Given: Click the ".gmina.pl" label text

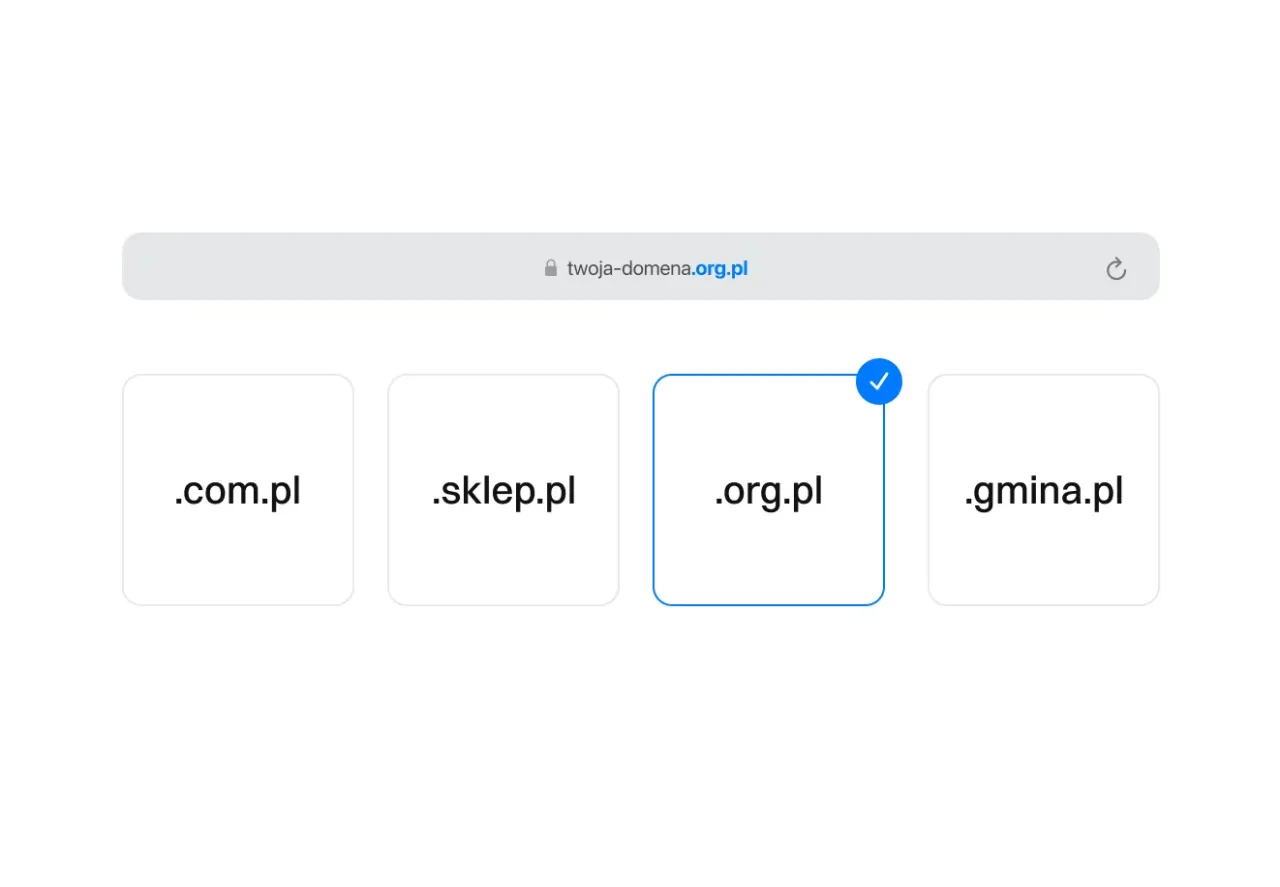Looking at the screenshot, I should tap(1043, 491).
